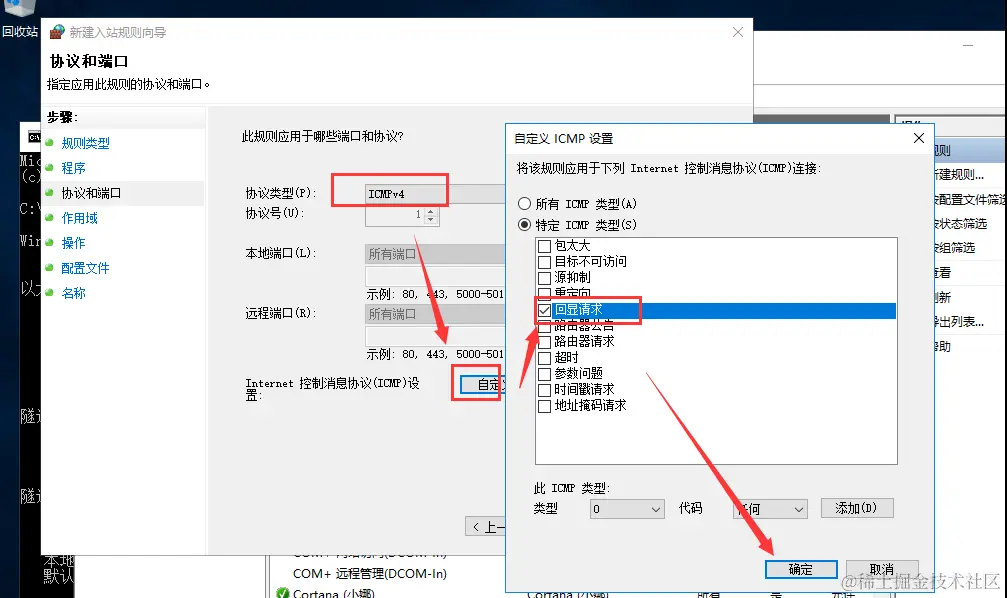Select the COM+ 远程管理(DCOM-In) rule
1007x598 pixels.
click(369, 574)
